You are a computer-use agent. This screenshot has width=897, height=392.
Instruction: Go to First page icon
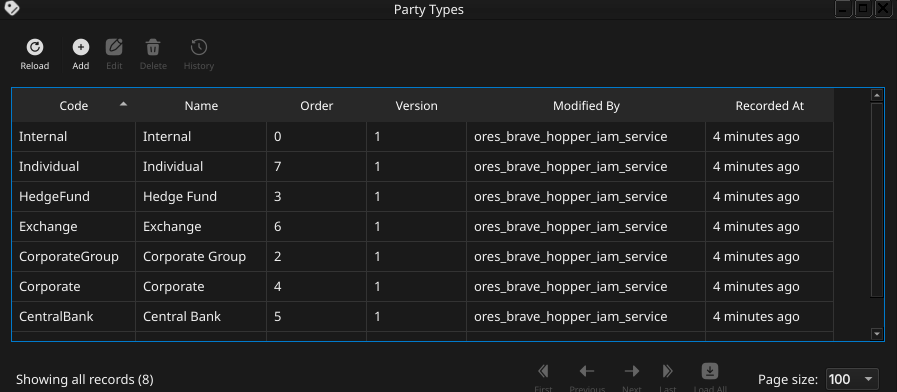(x=543, y=371)
